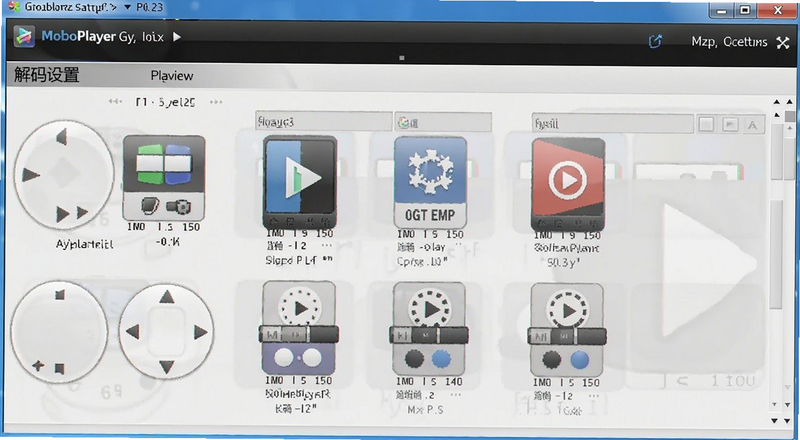Click the right-pointing play arrow on Ayplaneitl dial
Image resolution: width=800 pixels, height=440 pixels.
(31, 175)
